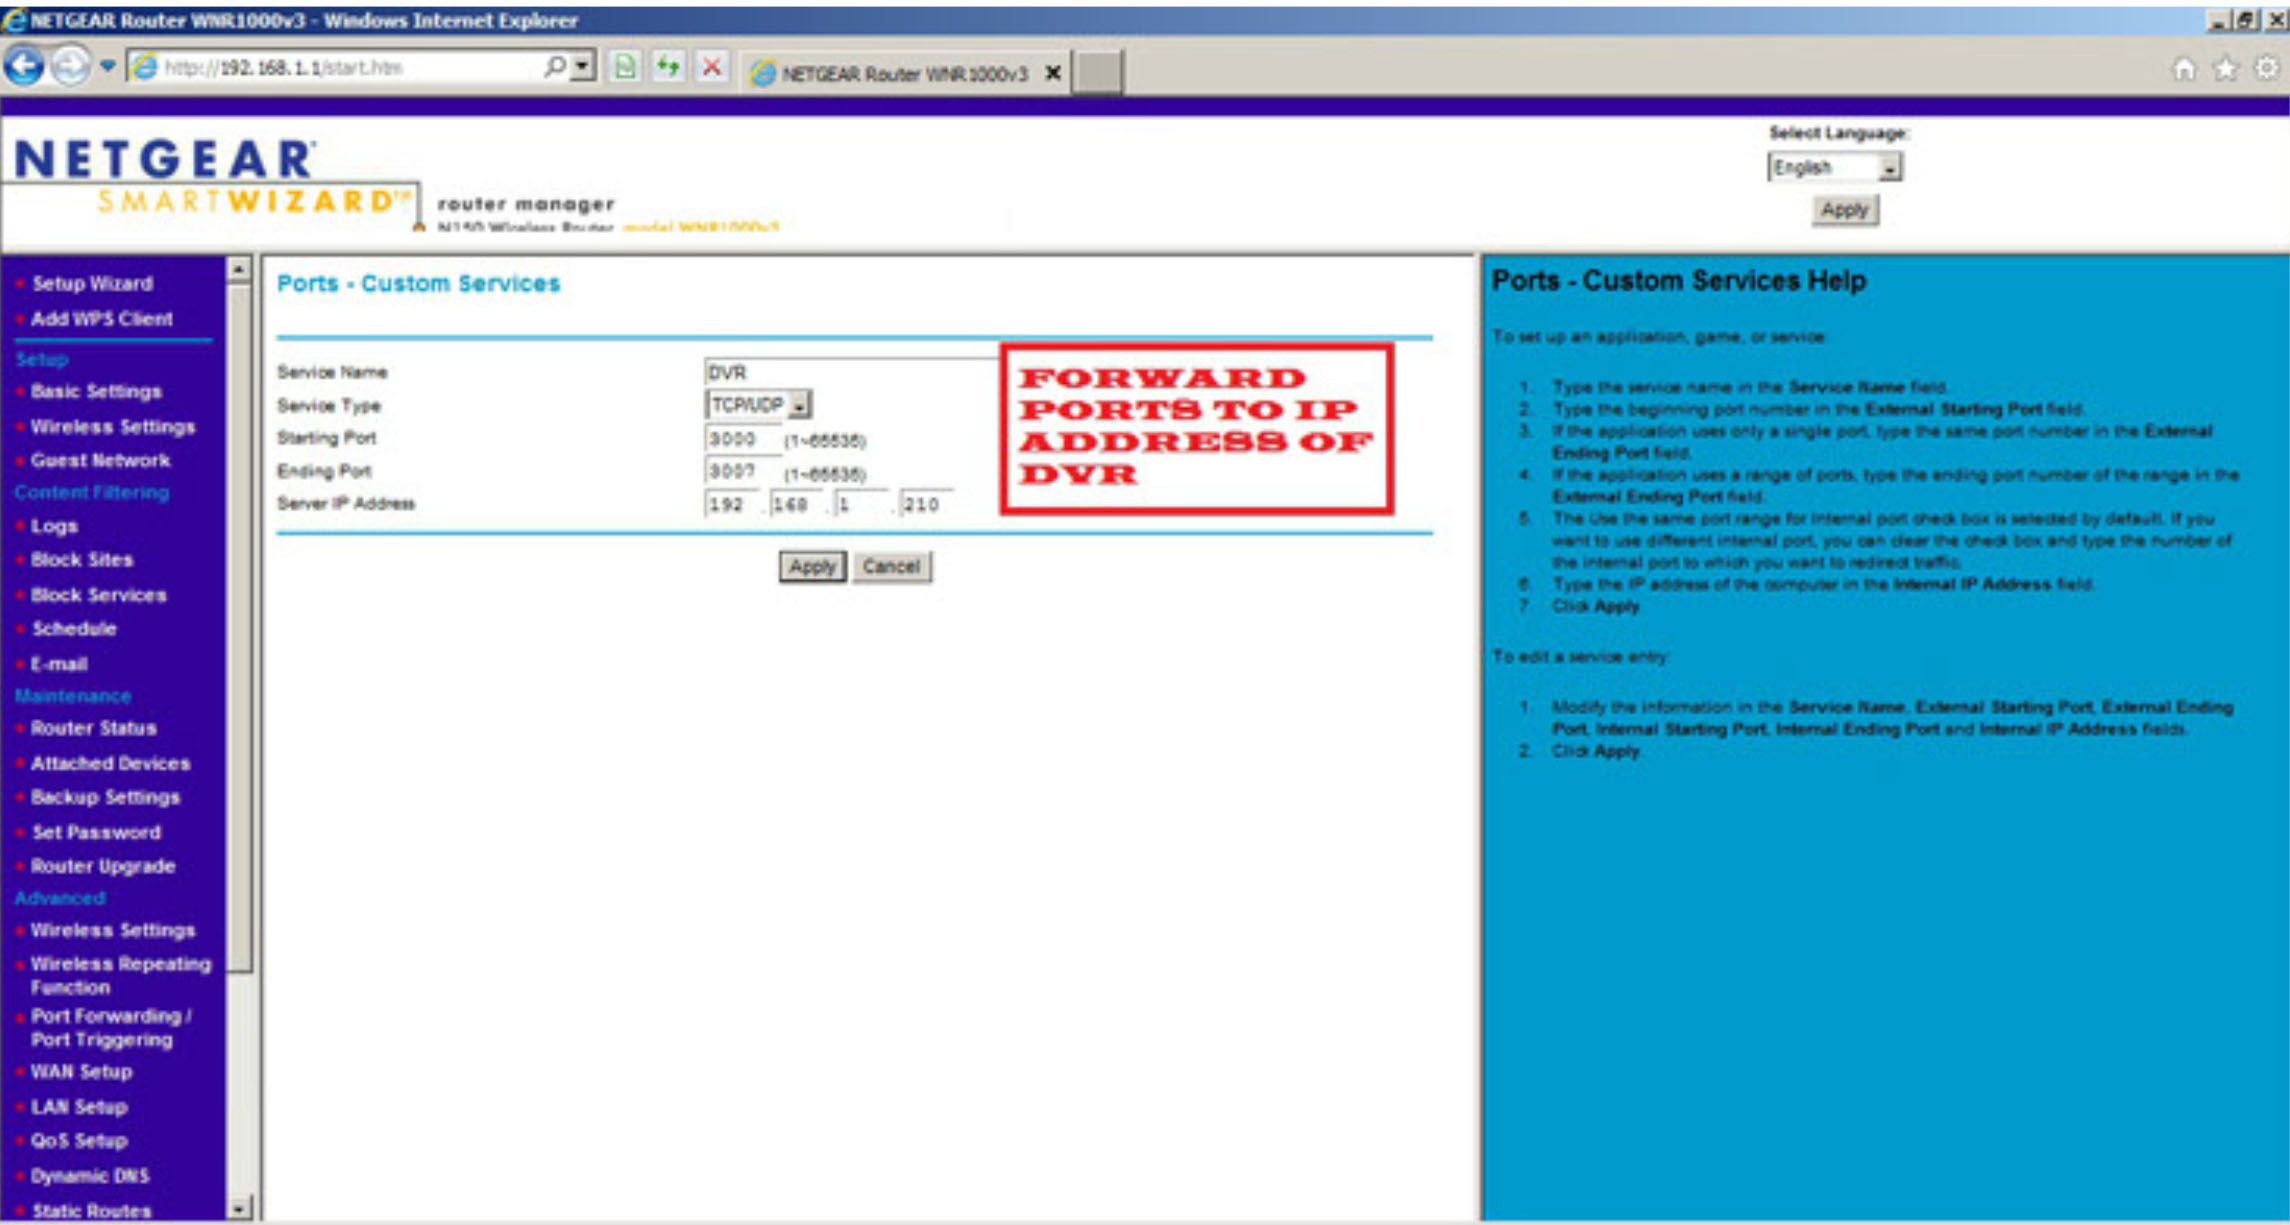Image resolution: width=2290 pixels, height=1225 pixels.
Task: Open the Service Type TCP/UDP dropdown
Action: (758, 405)
